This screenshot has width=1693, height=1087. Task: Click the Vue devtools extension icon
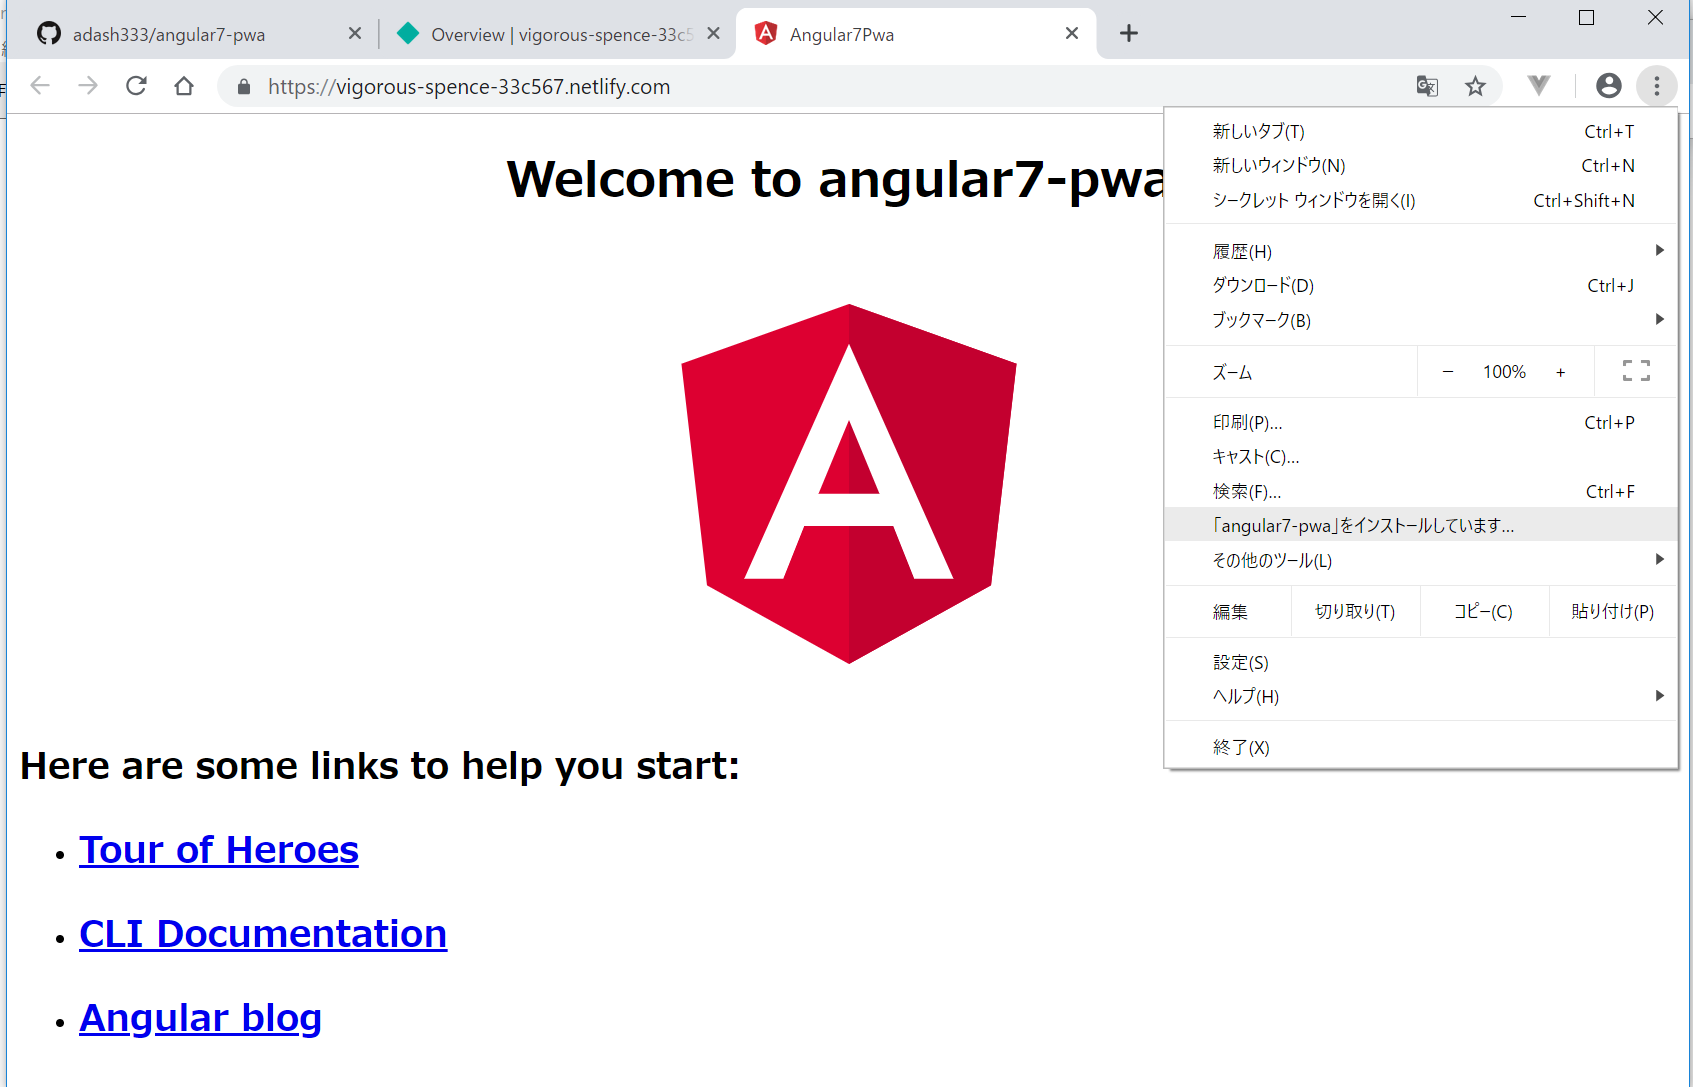1539,86
